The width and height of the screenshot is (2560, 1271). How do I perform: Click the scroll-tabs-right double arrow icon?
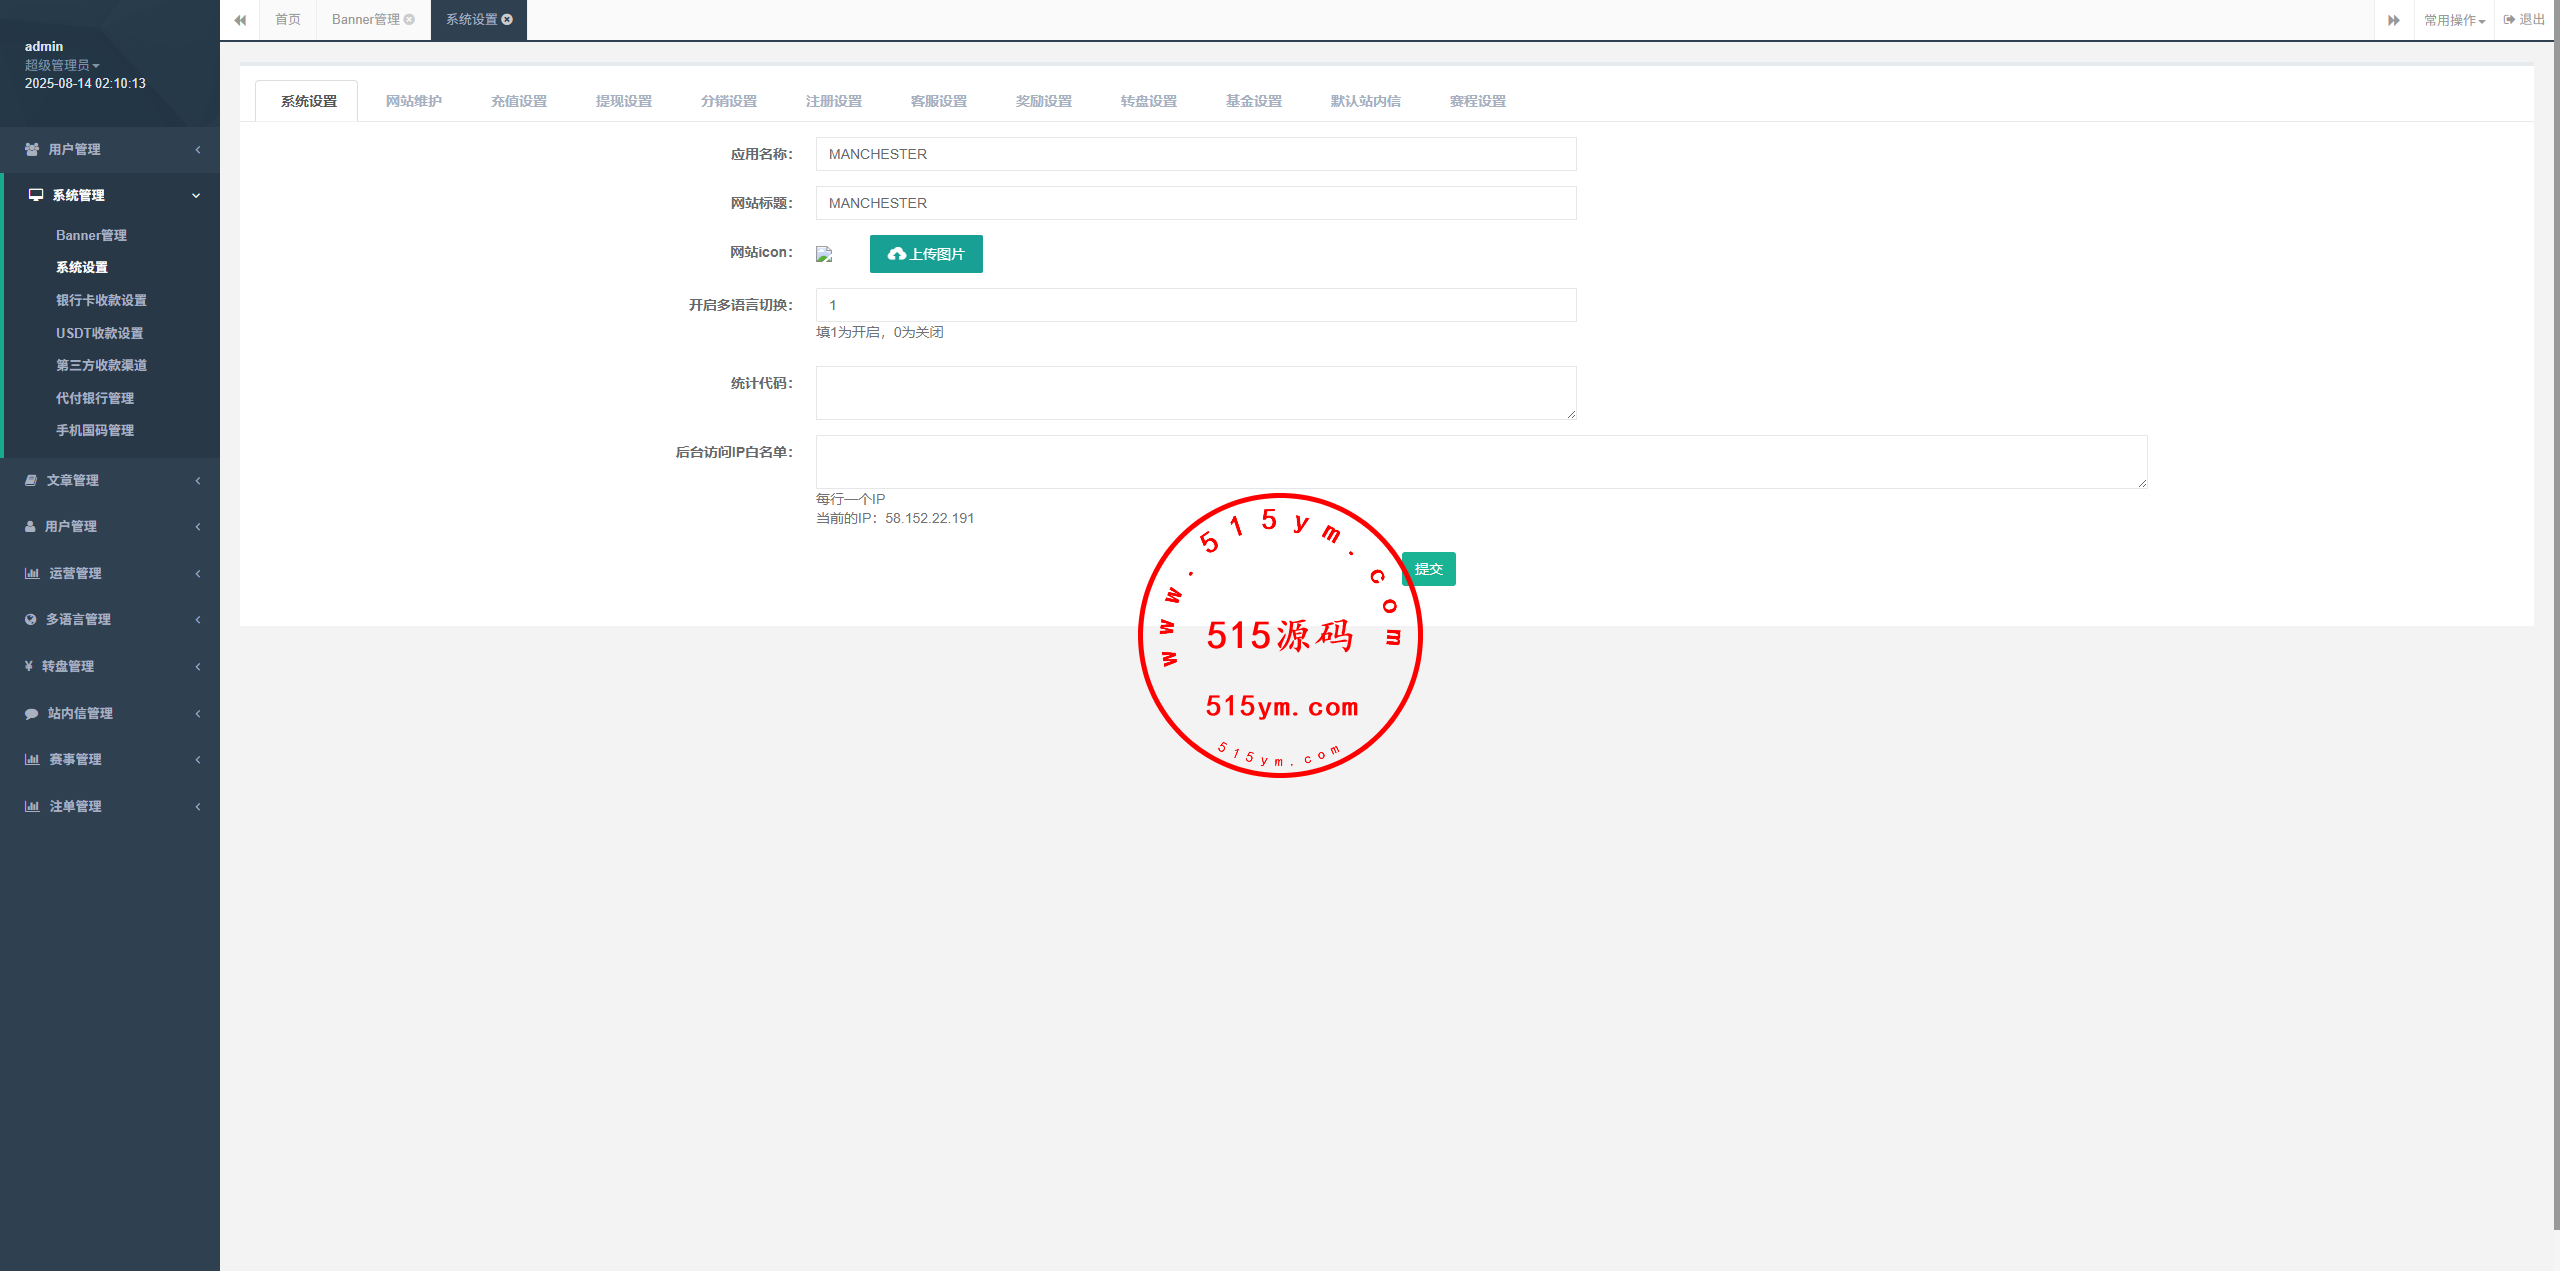(2394, 20)
